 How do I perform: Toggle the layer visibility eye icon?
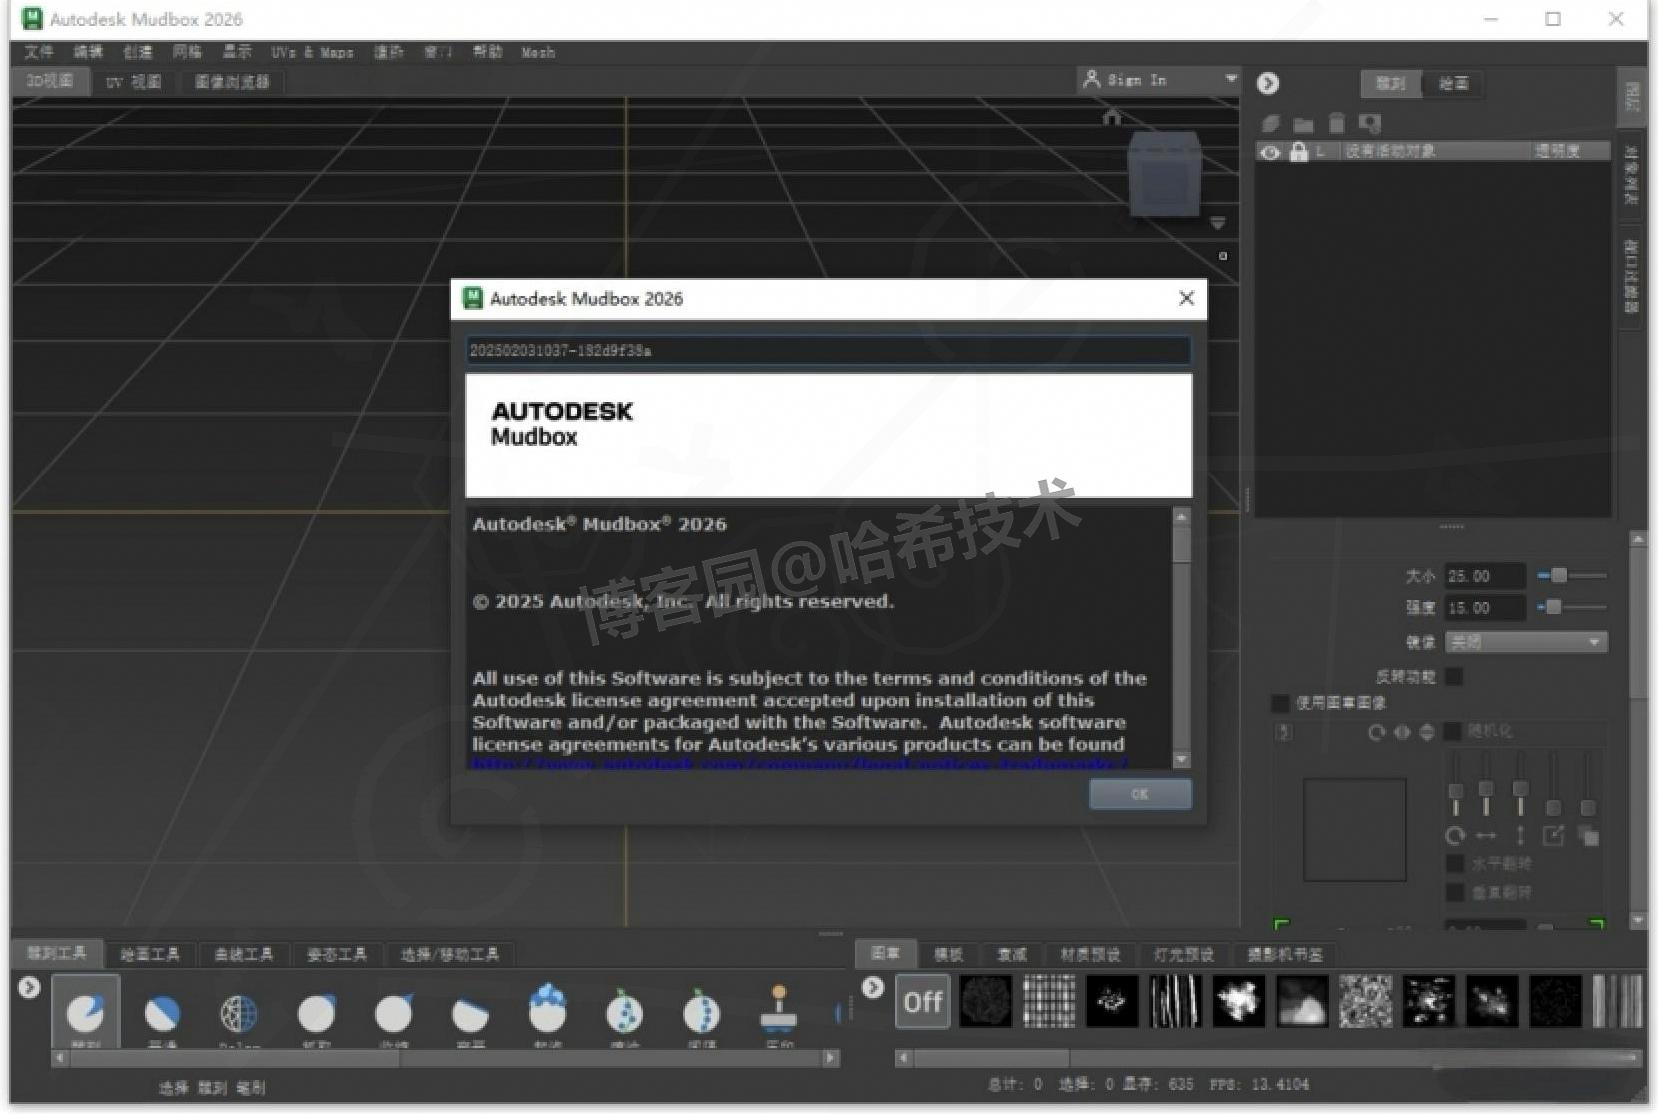pyautogui.click(x=1270, y=152)
